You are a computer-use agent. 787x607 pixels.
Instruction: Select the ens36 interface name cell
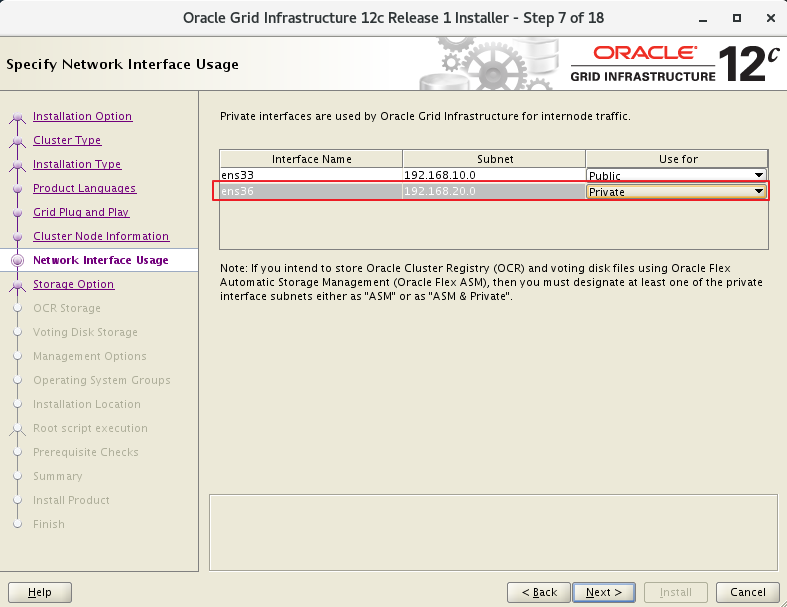[311, 191]
